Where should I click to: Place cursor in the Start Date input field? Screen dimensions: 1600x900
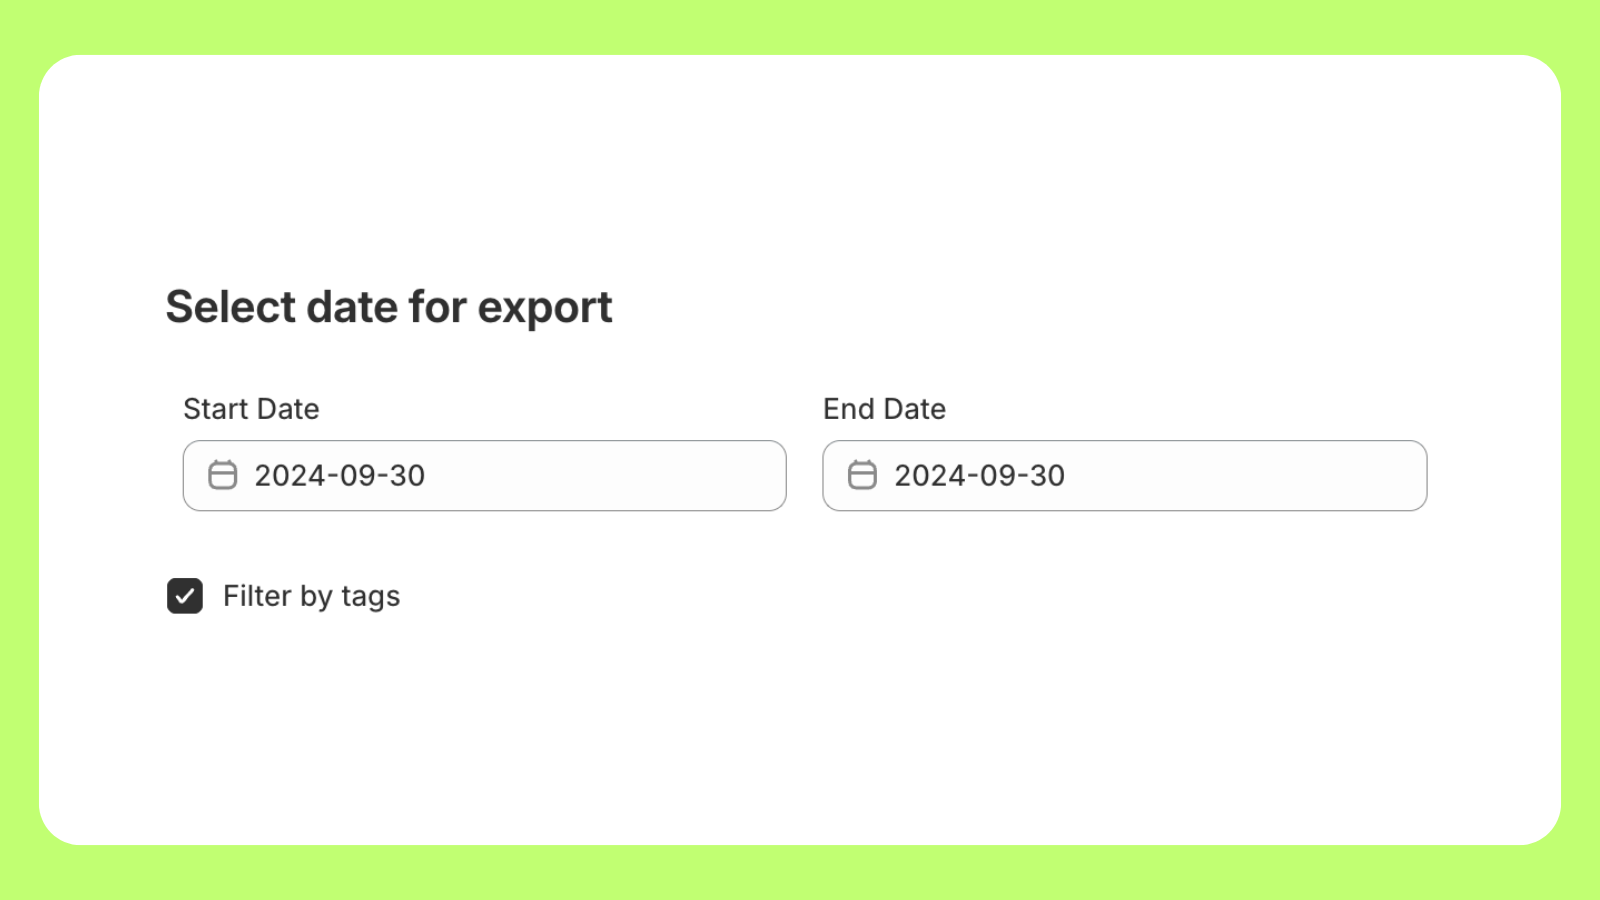coord(500,475)
